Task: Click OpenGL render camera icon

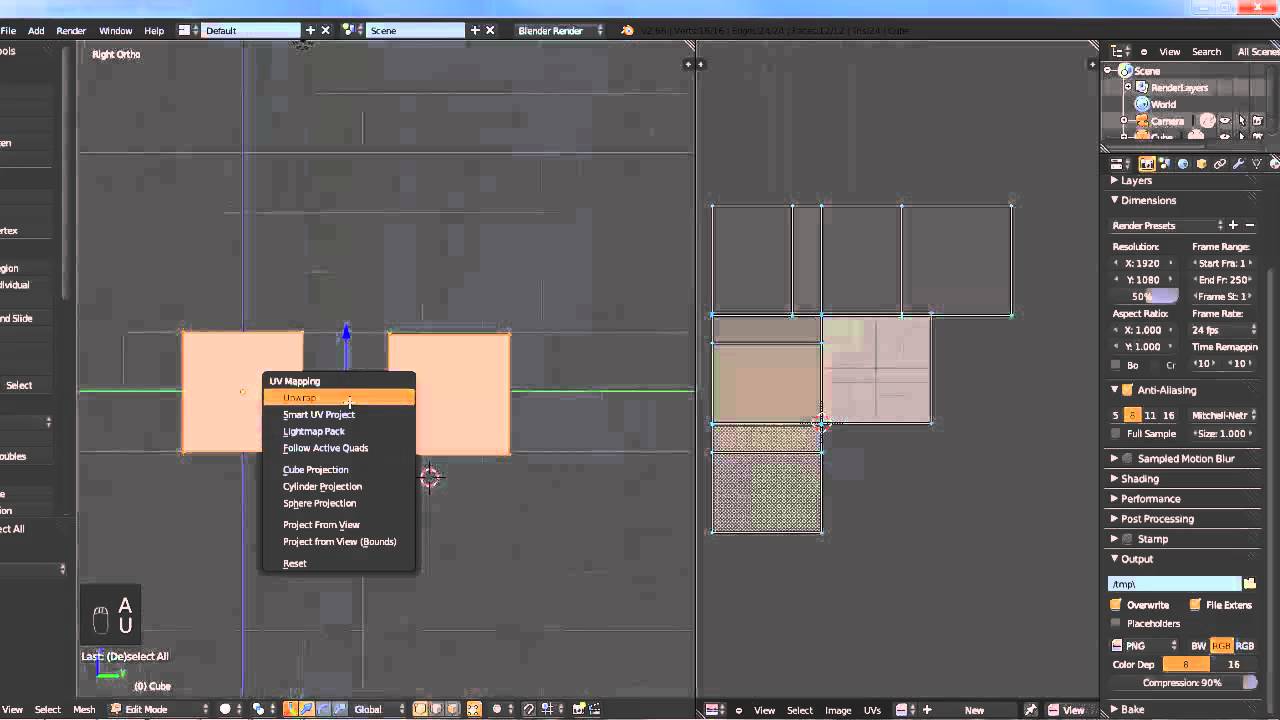Action: click(580, 710)
